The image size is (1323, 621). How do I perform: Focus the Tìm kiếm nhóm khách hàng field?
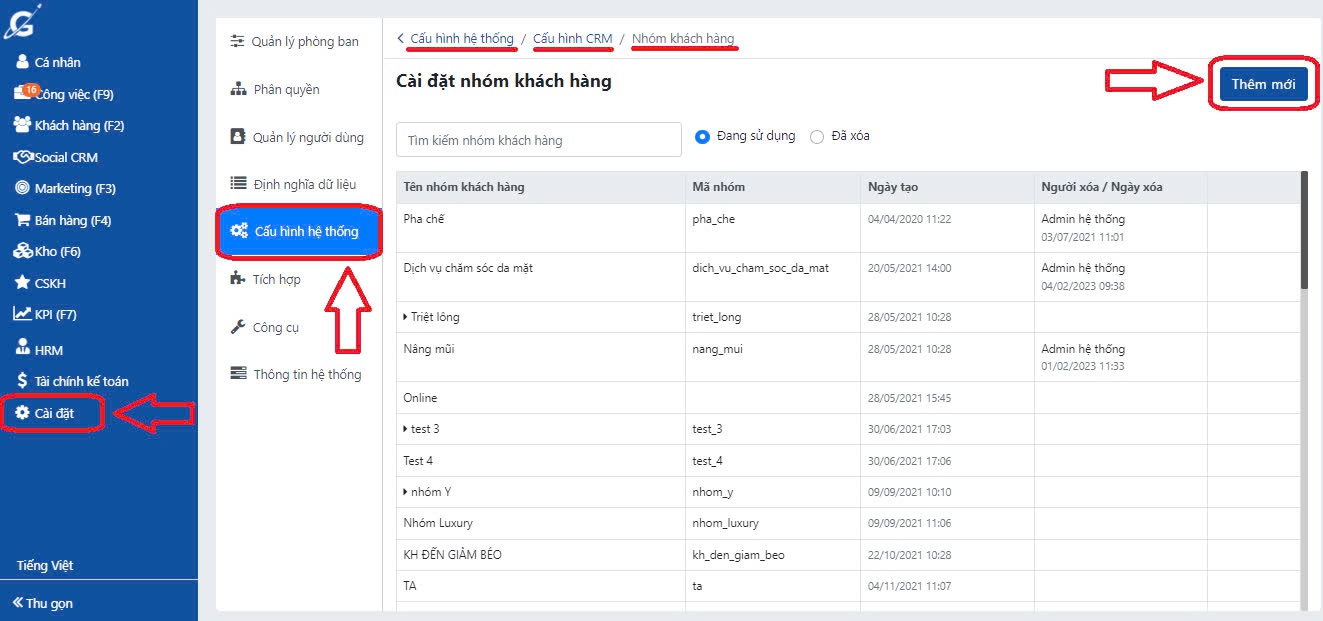(x=539, y=140)
